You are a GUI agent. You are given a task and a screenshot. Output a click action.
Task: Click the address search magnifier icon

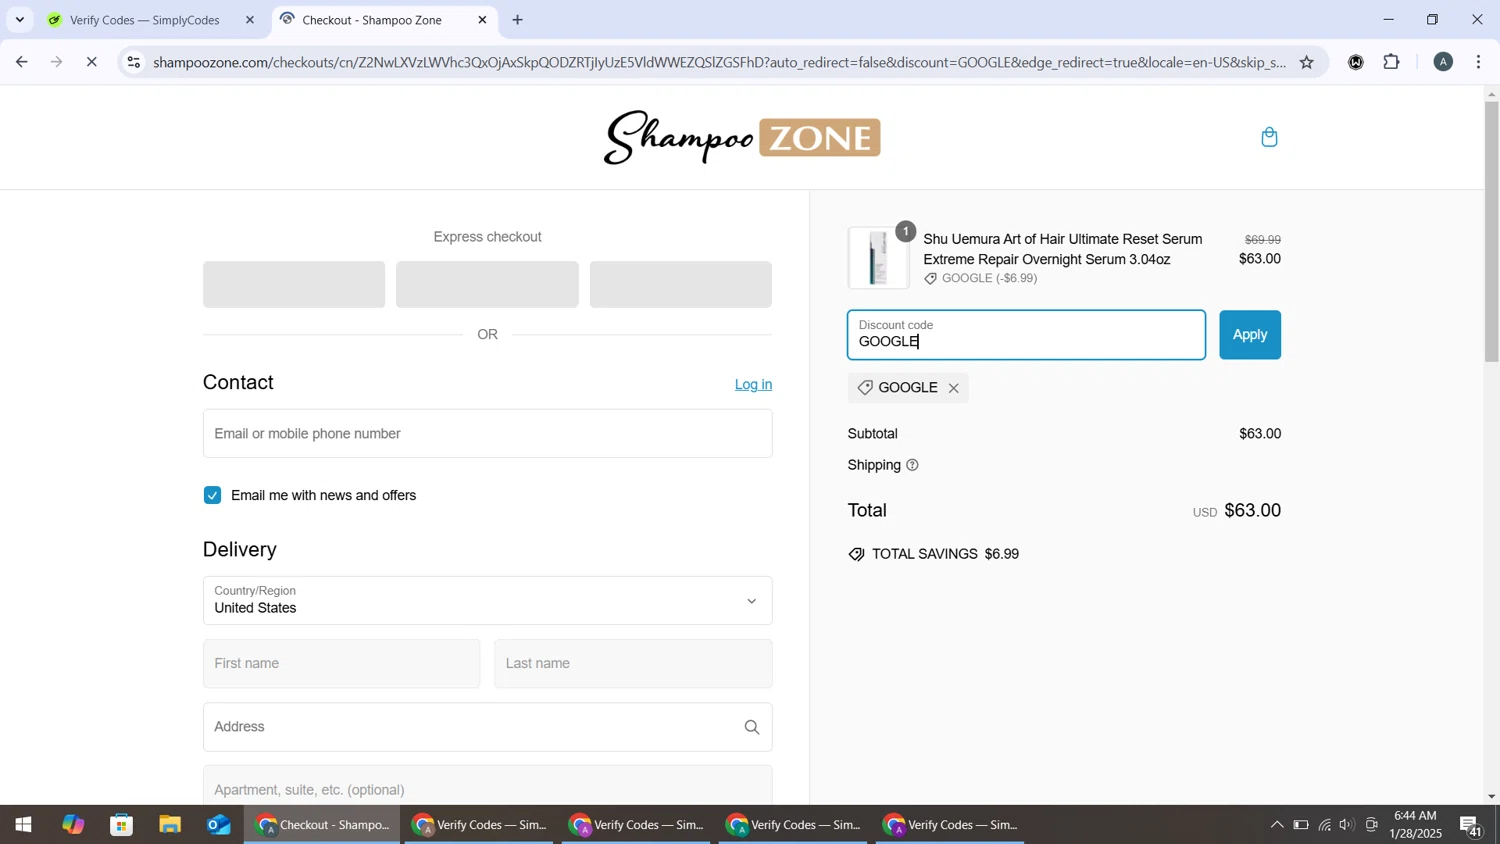752,727
